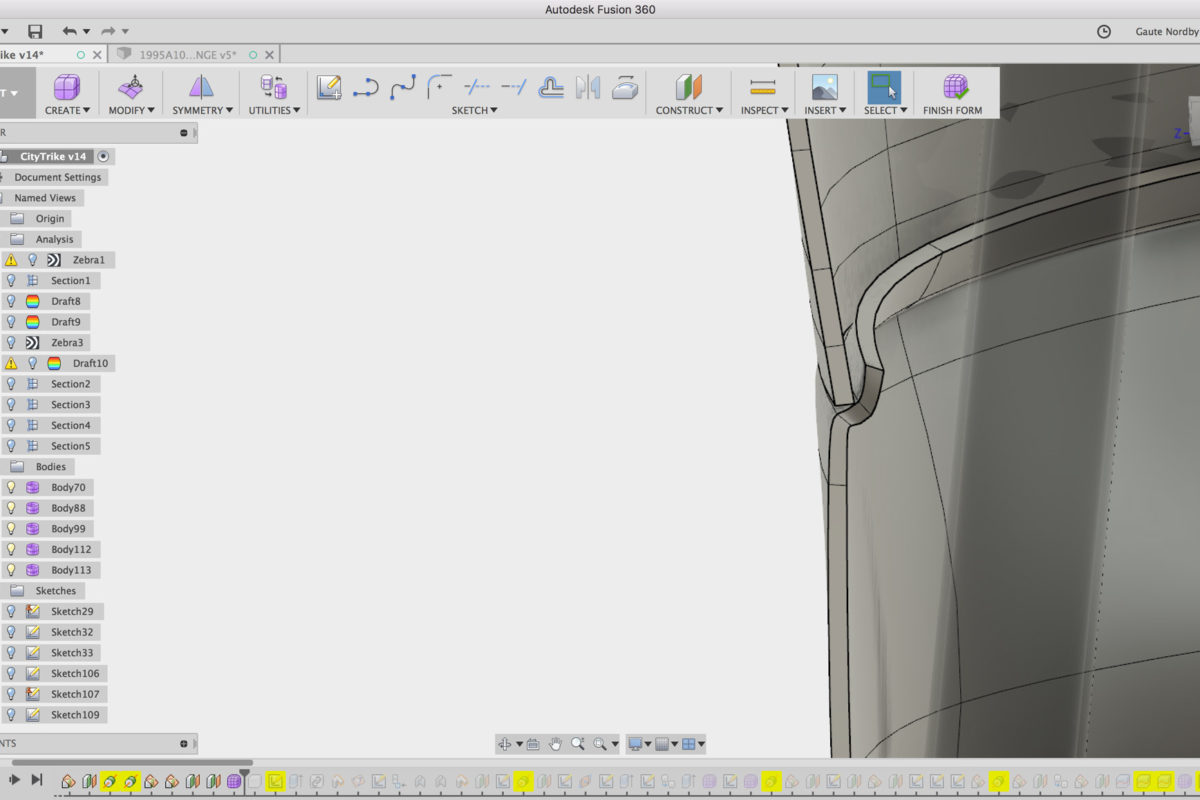Image resolution: width=1200 pixels, height=800 pixels.
Task: Toggle visibility bulb of Section1
Action: click(x=11, y=281)
